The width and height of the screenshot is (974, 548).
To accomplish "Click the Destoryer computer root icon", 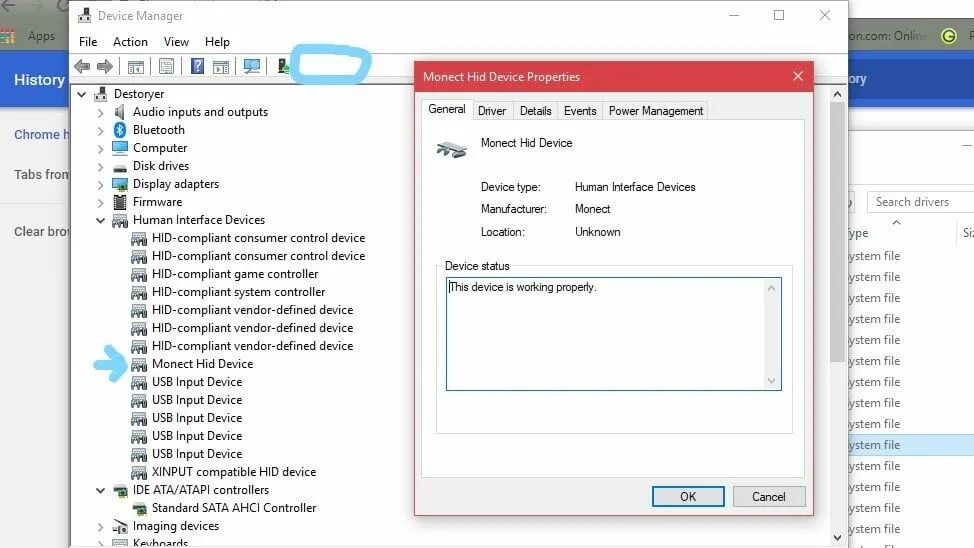I will point(100,94).
